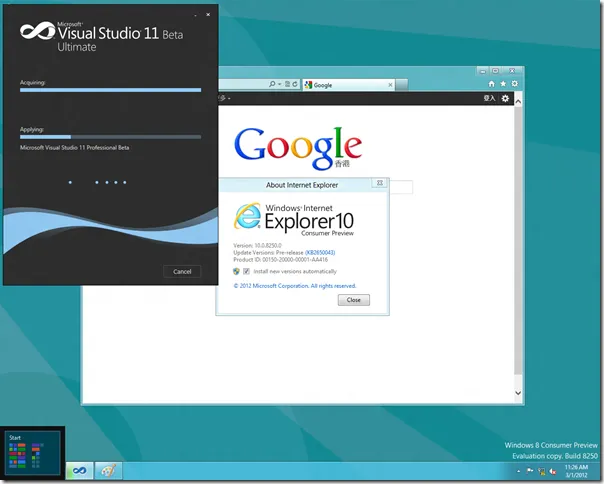This screenshot has height=484, width=604.
Task: Open Action Center flag tray icon
Action: point(530,471)
